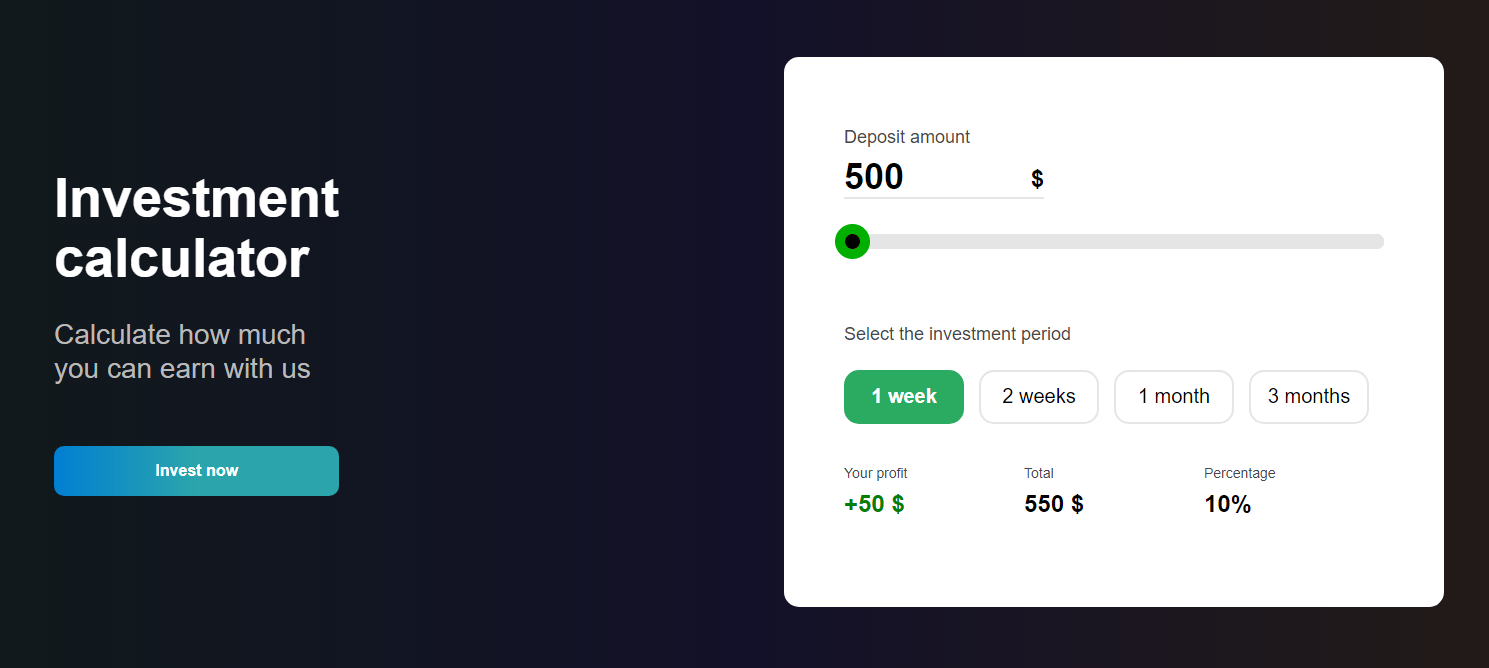Image resolution: width=1489 pixels, height=668 pixels.
Task: Click the 'Select the investment period' label
Action: [957, 334]
